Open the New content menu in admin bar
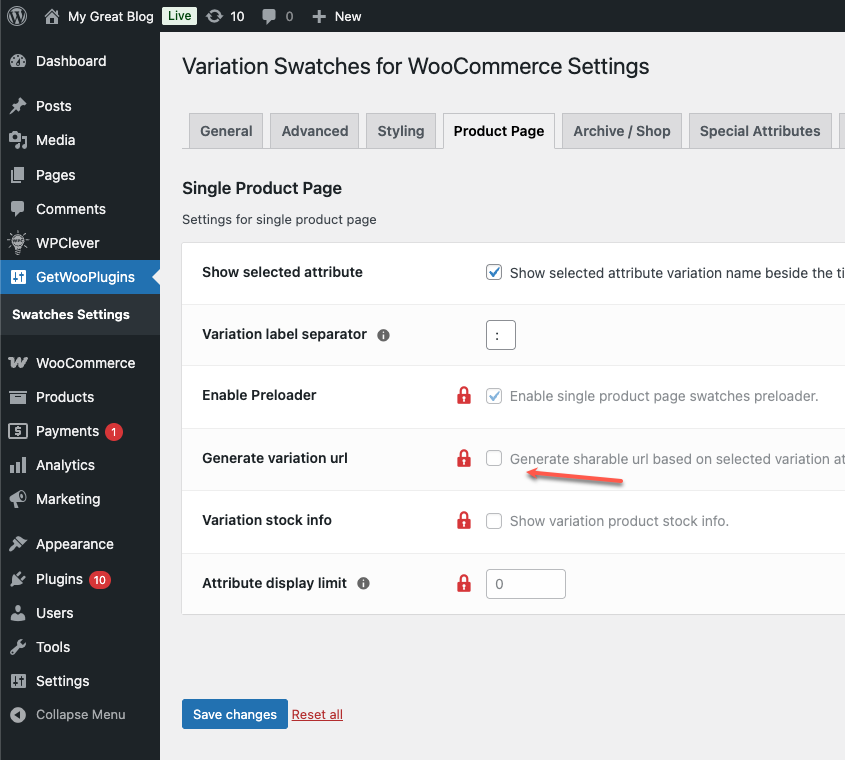Image resolution: width=845 pixels, height=760 pixels. [x=337, y=16]
